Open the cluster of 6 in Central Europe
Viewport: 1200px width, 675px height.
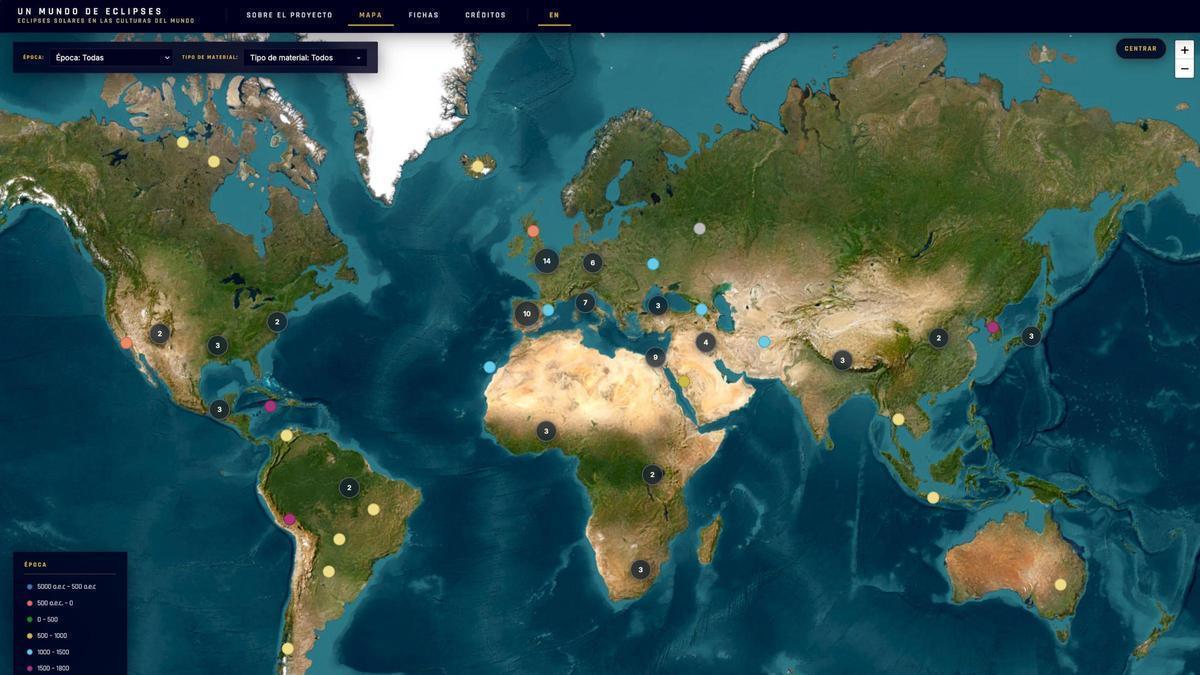click(x=593, y=263)
